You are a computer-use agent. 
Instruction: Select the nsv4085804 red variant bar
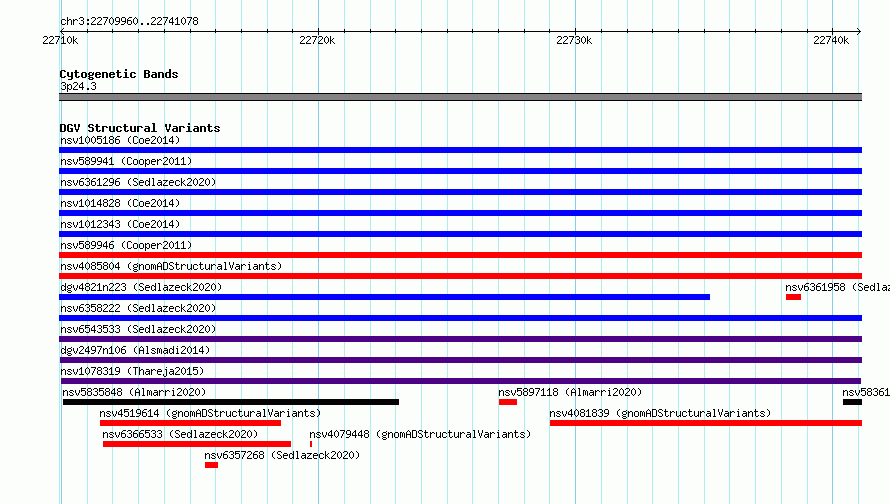coord(460,276)
